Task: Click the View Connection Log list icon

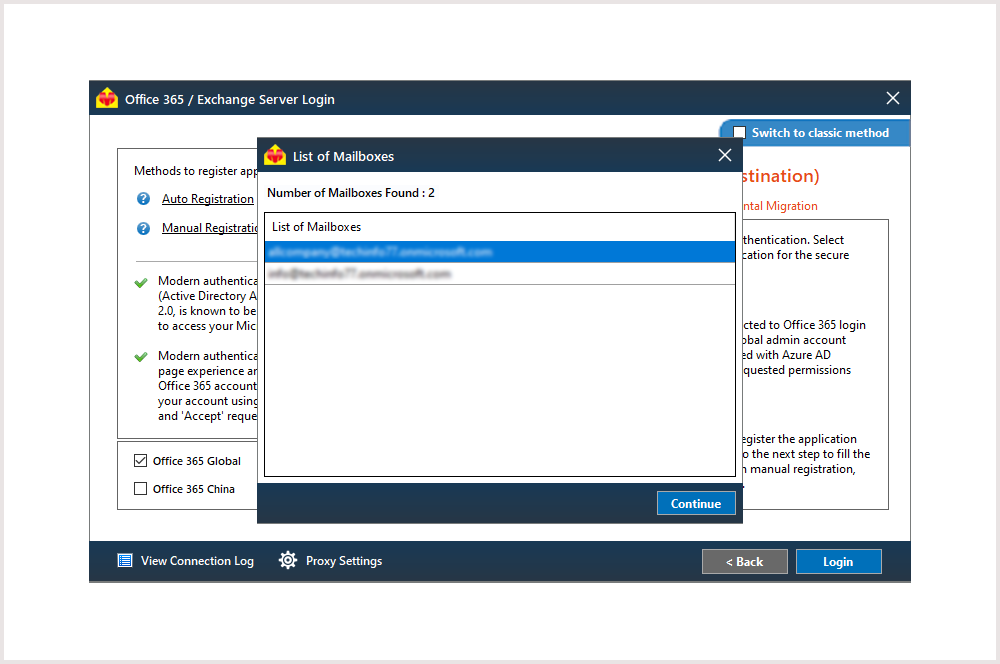Action: 125,561
